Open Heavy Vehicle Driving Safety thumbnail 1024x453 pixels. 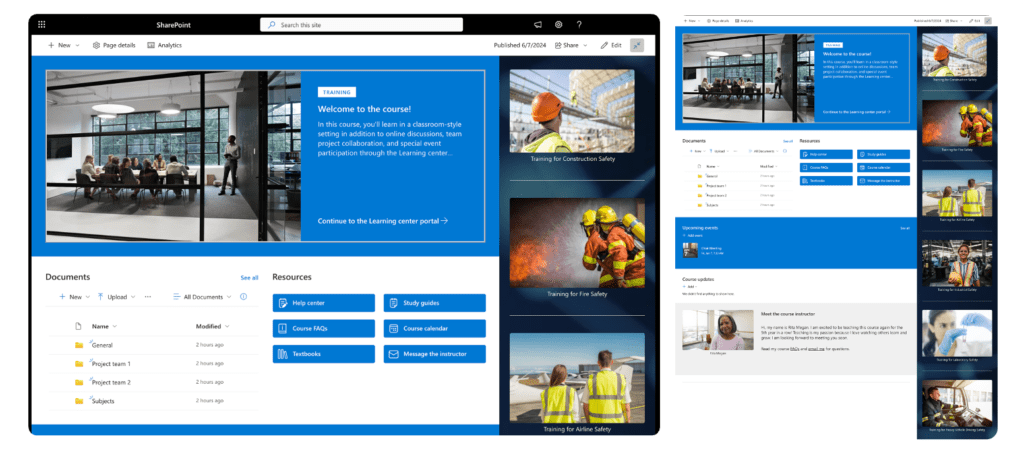pos(957,403)
